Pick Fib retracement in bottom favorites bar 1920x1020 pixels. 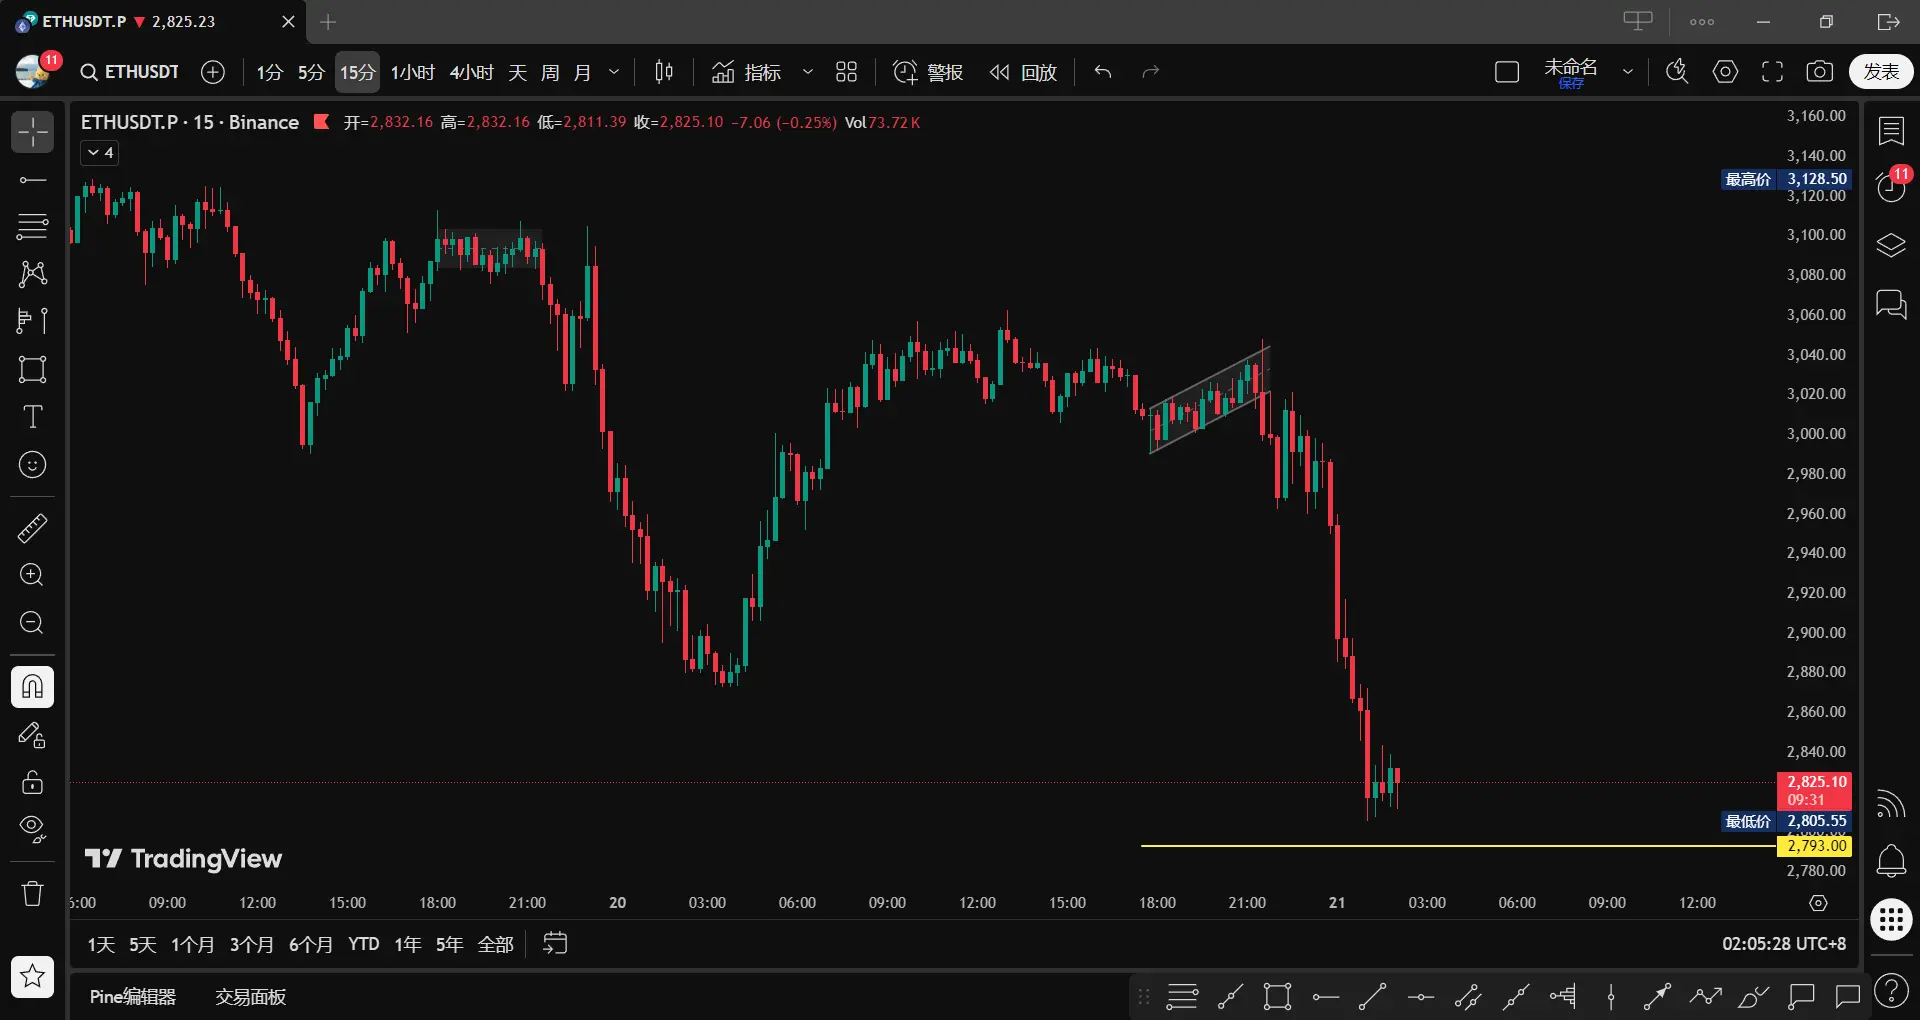tap(1181, 996)
